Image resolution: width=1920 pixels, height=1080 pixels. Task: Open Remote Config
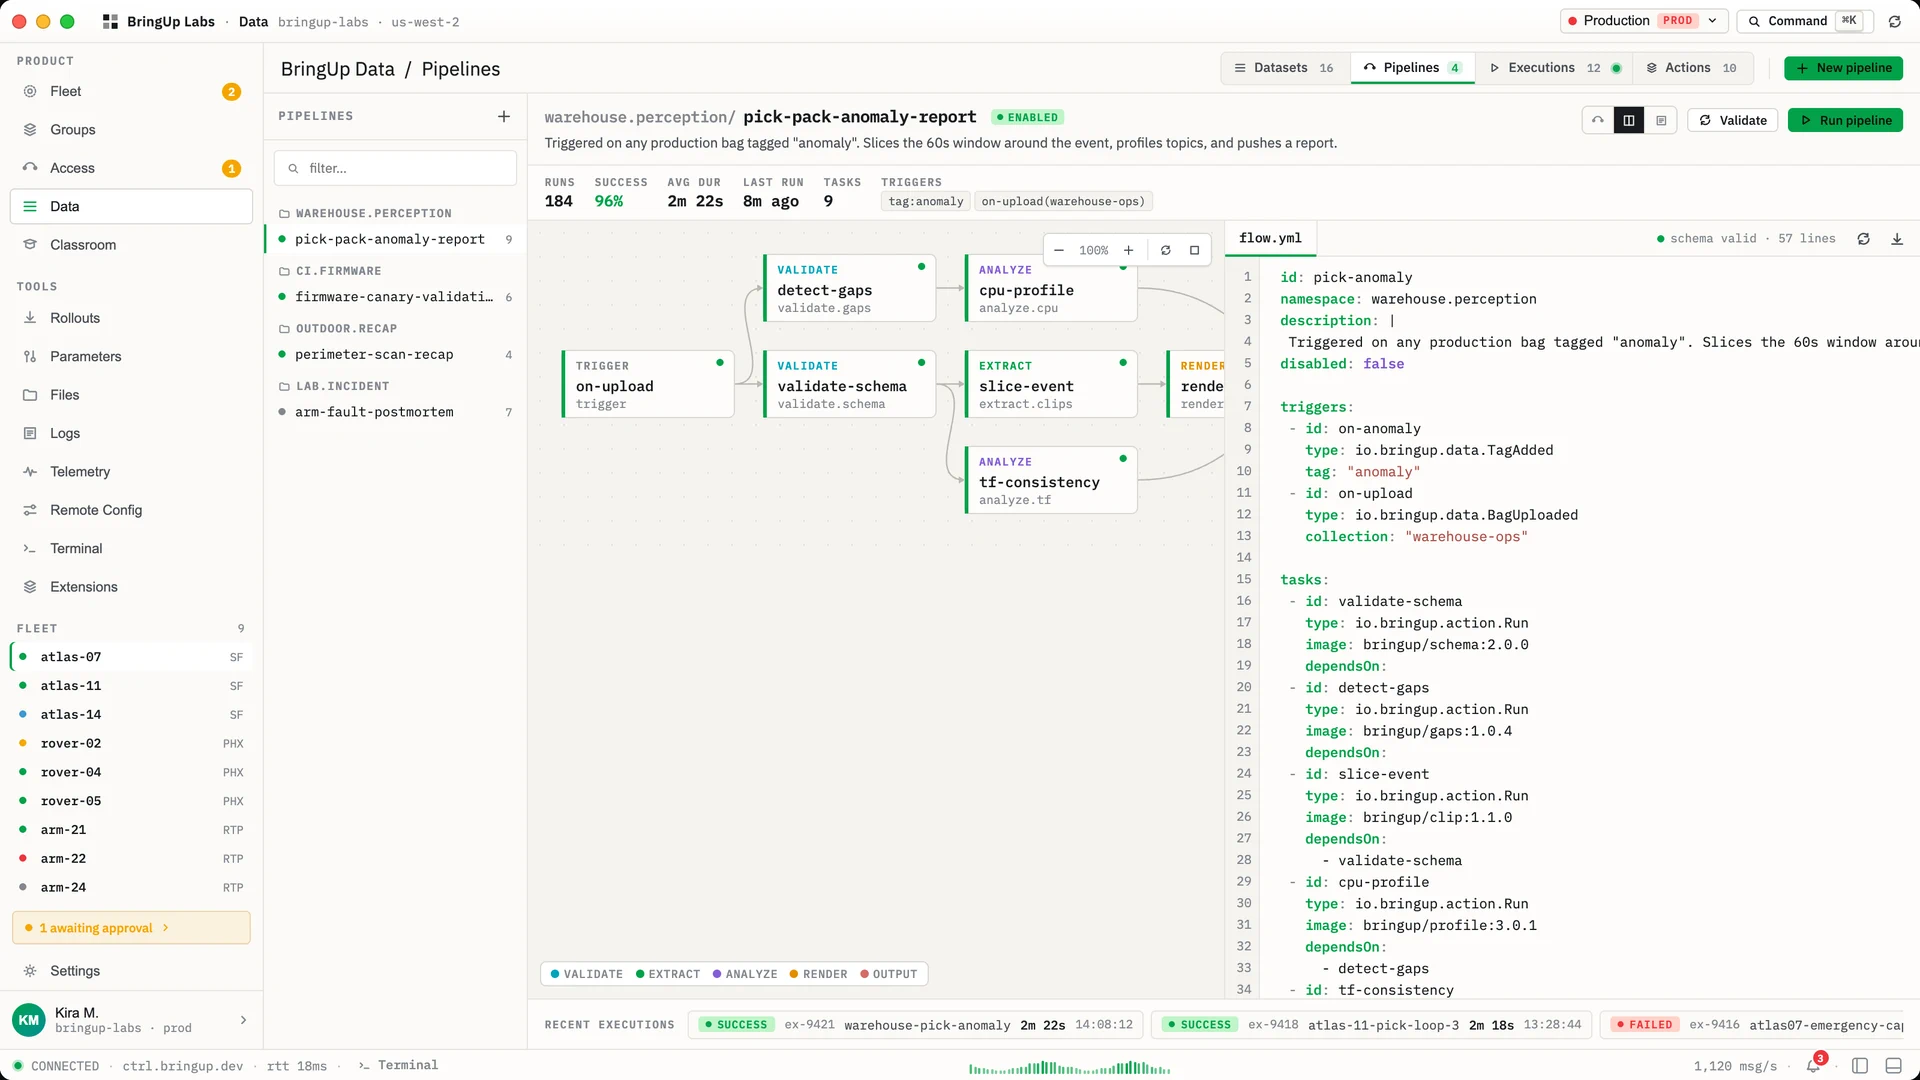click(x=131, y=510)
